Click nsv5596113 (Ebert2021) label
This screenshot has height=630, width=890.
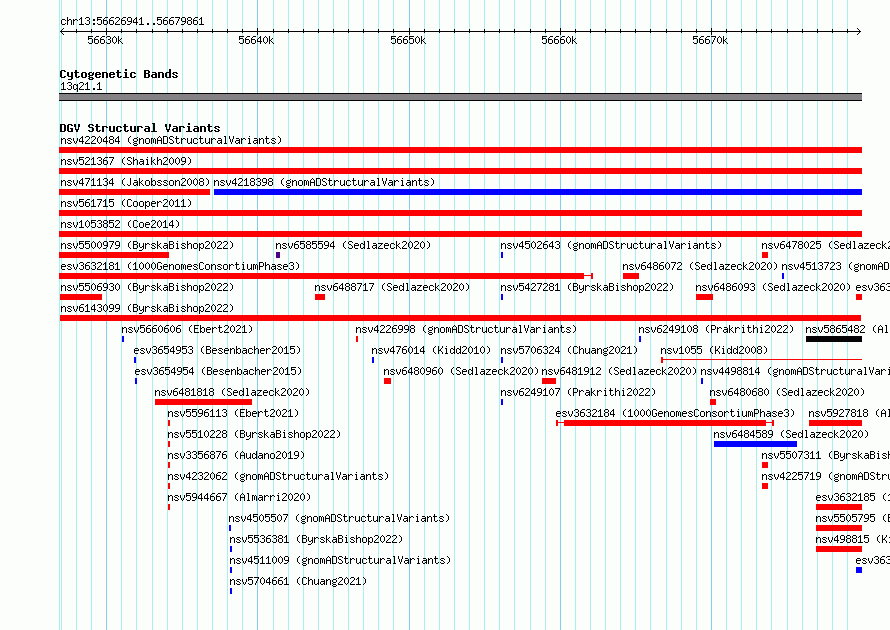click(233, 413)
